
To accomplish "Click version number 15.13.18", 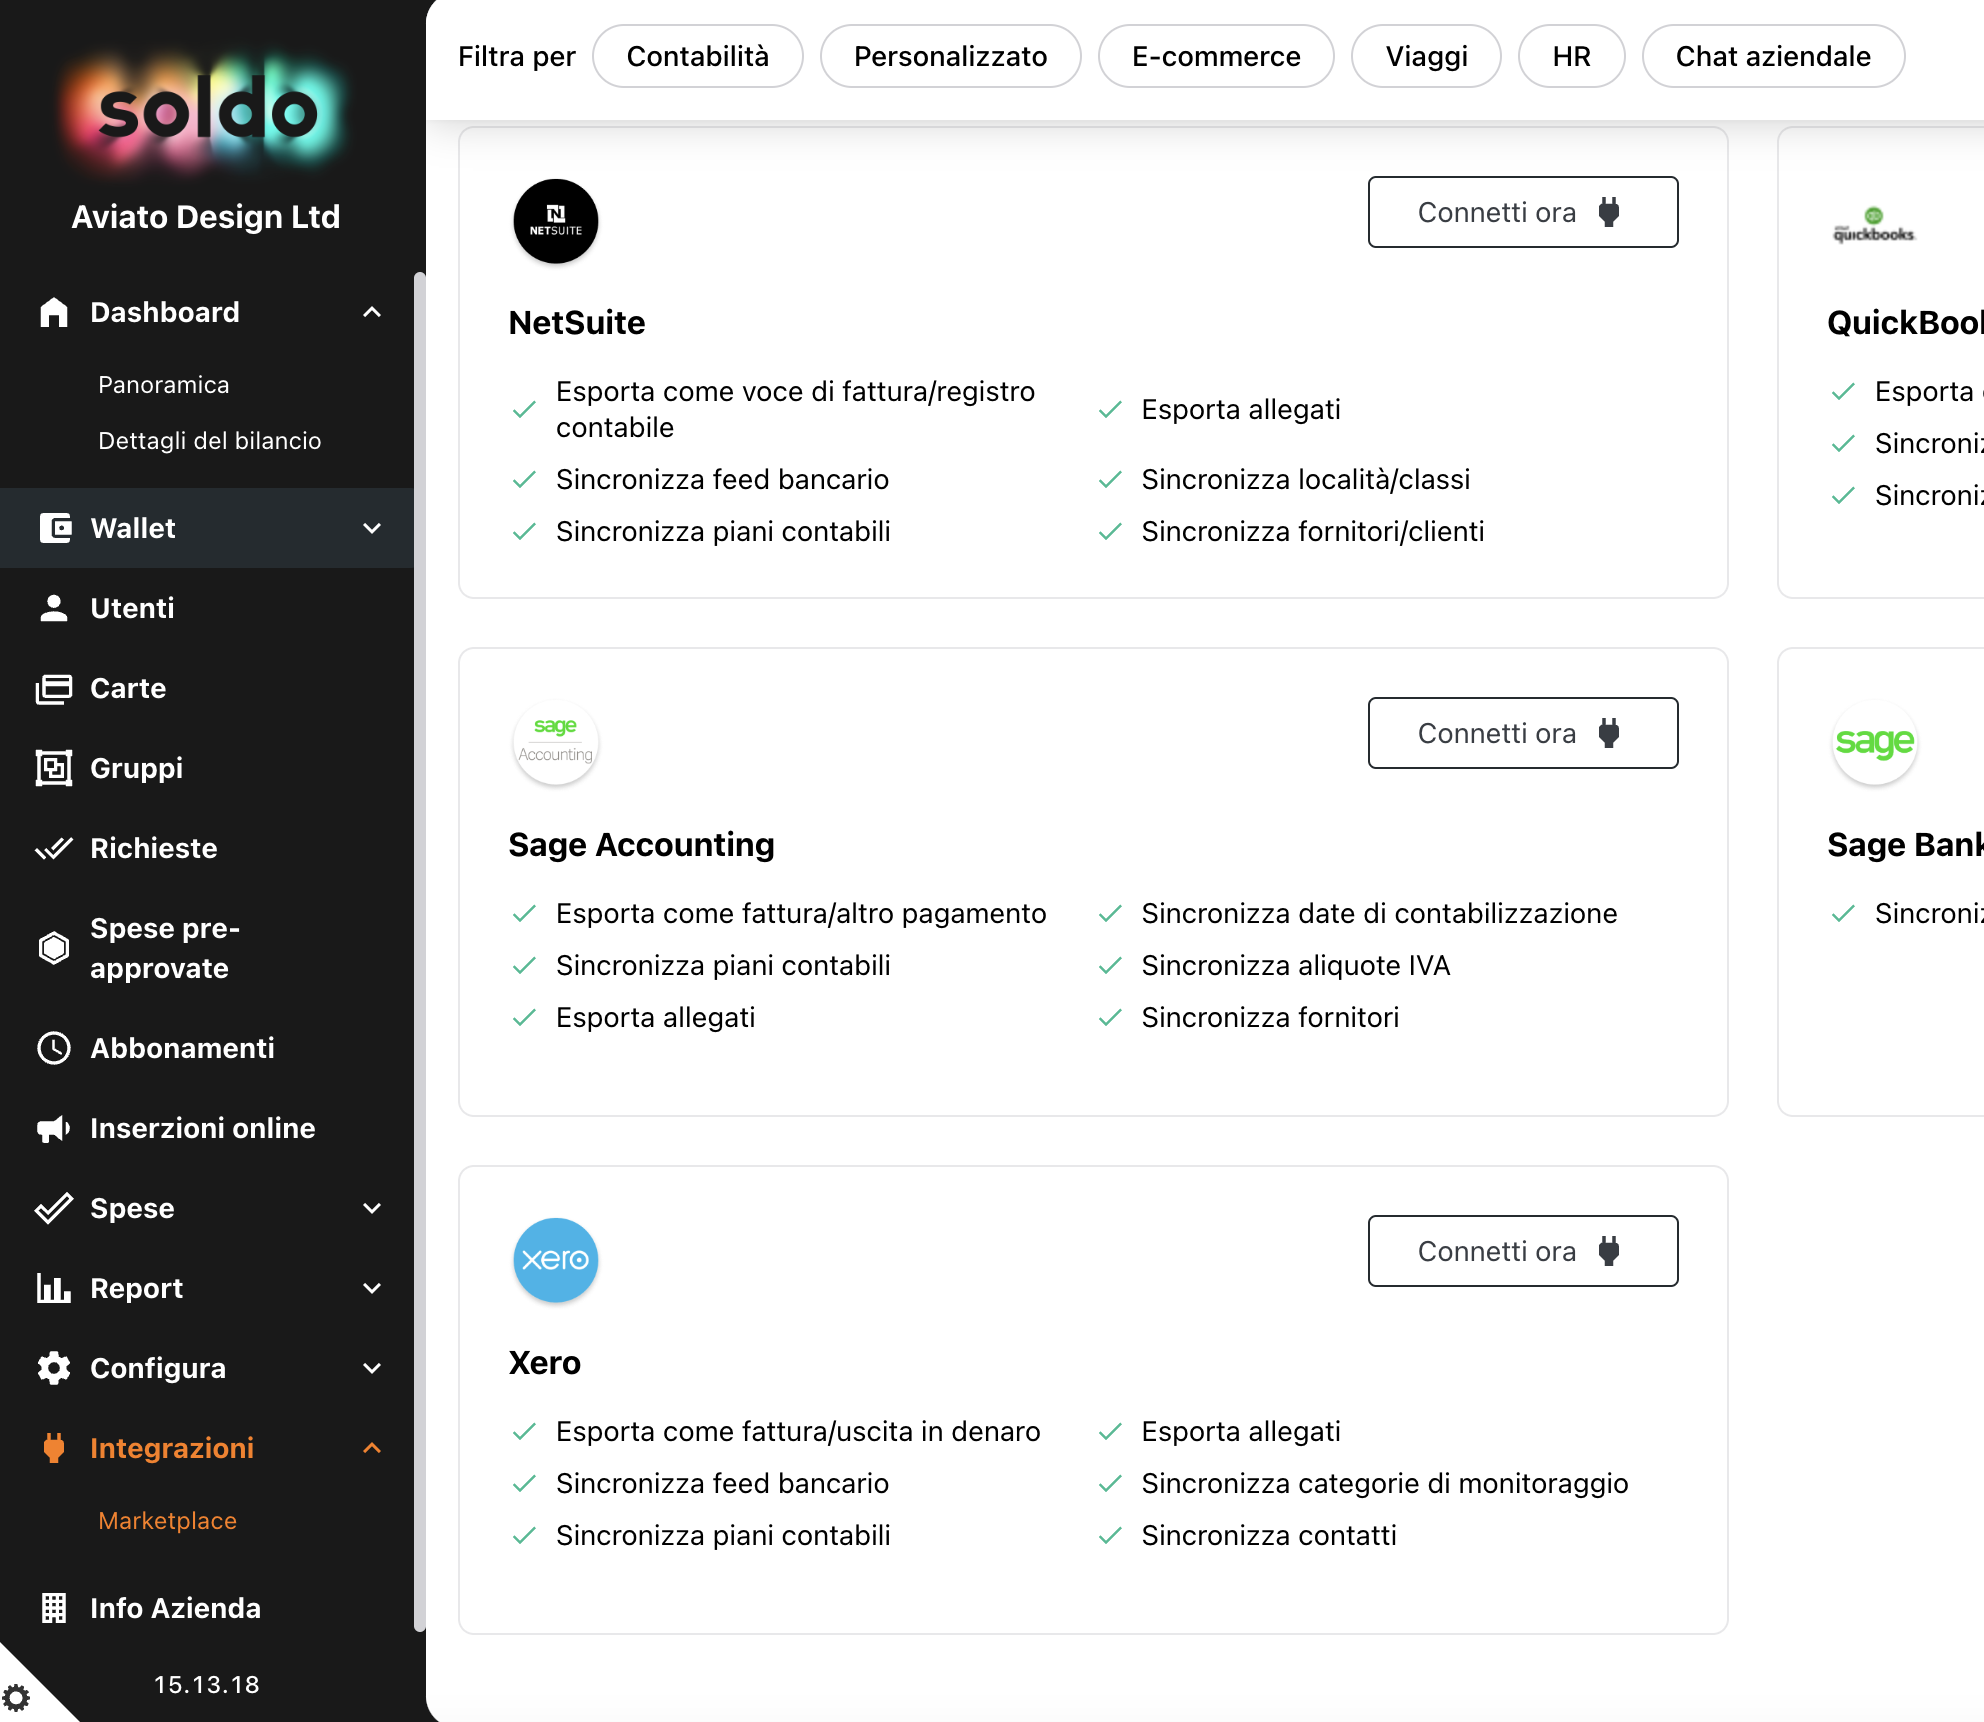I will tap(207, 1685).
